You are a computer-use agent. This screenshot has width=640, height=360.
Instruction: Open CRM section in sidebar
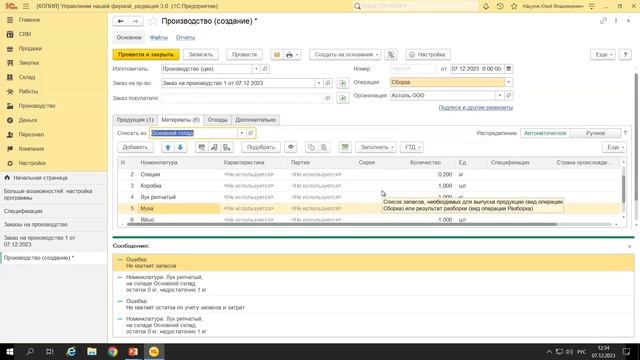(24, 34)
